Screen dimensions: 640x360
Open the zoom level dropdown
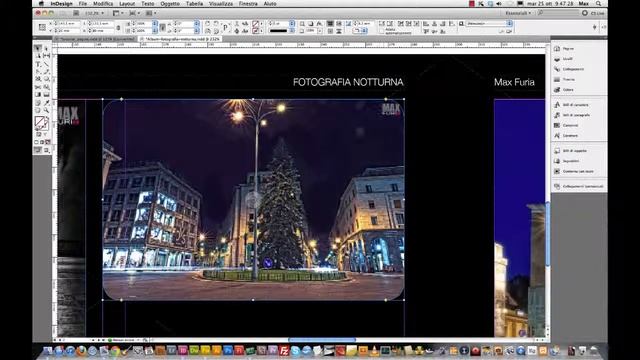click(x=95, y=13)
